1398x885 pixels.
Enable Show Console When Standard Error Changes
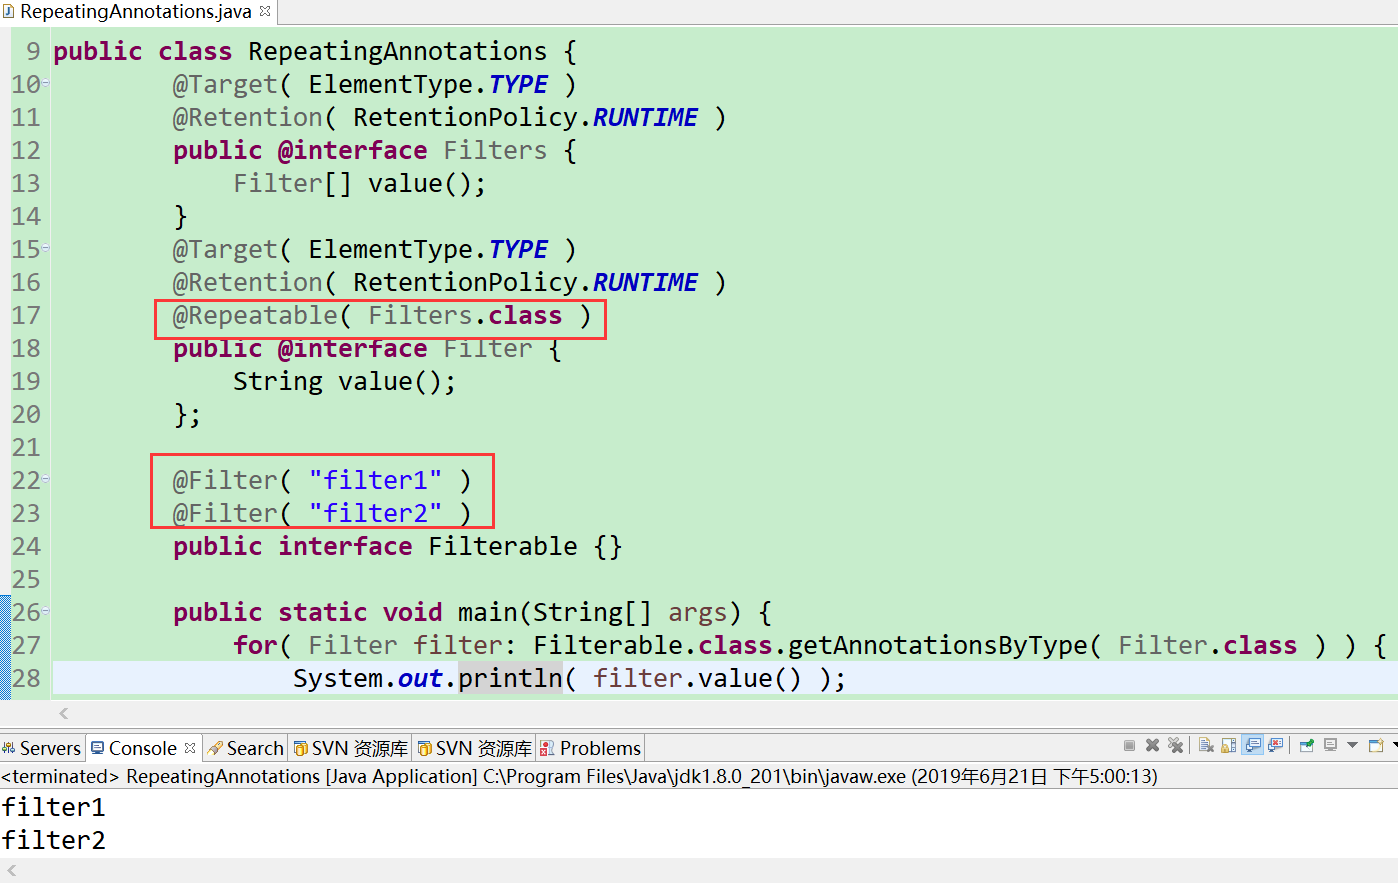click(1277, 745)
